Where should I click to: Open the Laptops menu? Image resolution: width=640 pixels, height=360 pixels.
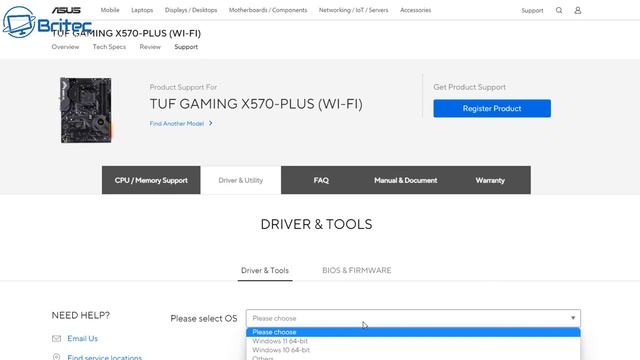(142, 10)
